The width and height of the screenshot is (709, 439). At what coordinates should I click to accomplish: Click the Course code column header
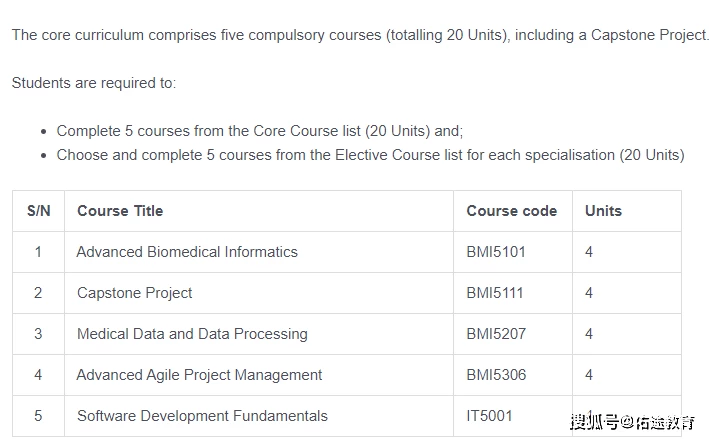[x=511, y=211]
